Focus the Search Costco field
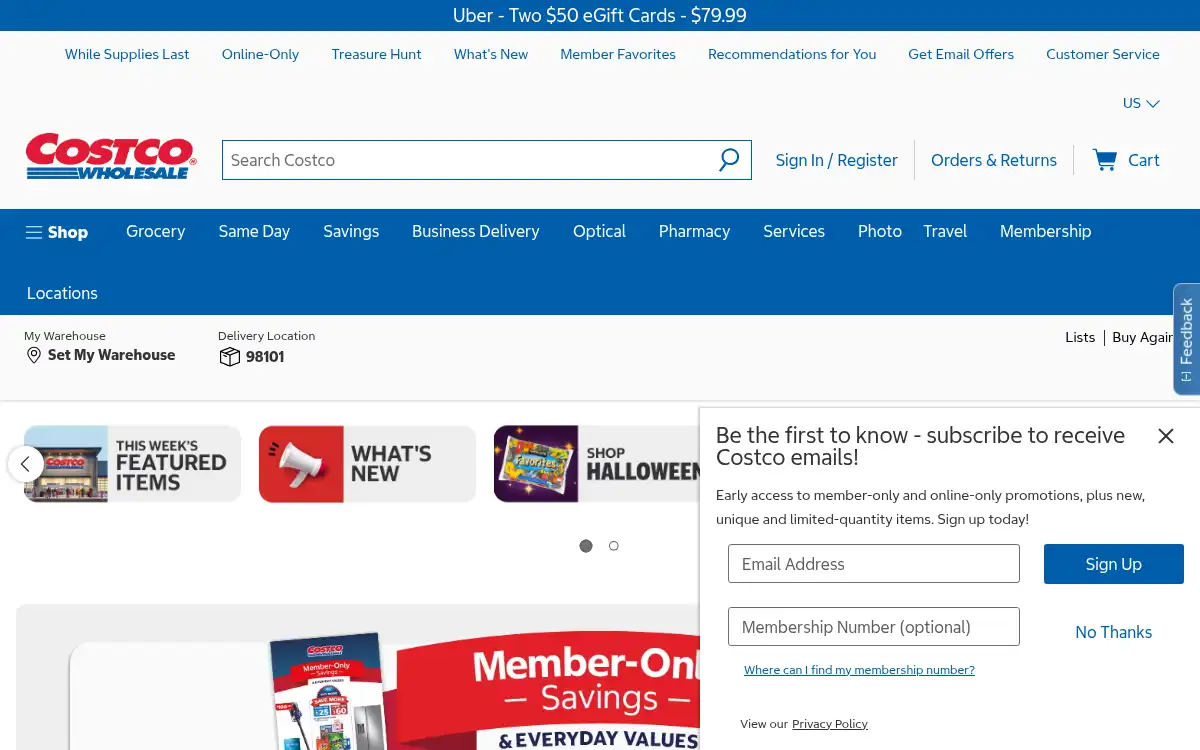The image size is (1200, 750). tap(487, 160)
